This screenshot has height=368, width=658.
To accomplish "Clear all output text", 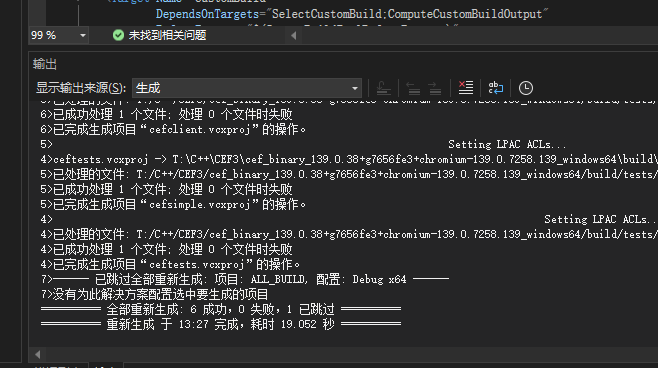I will pyautogui.click(x=465, y=88).
